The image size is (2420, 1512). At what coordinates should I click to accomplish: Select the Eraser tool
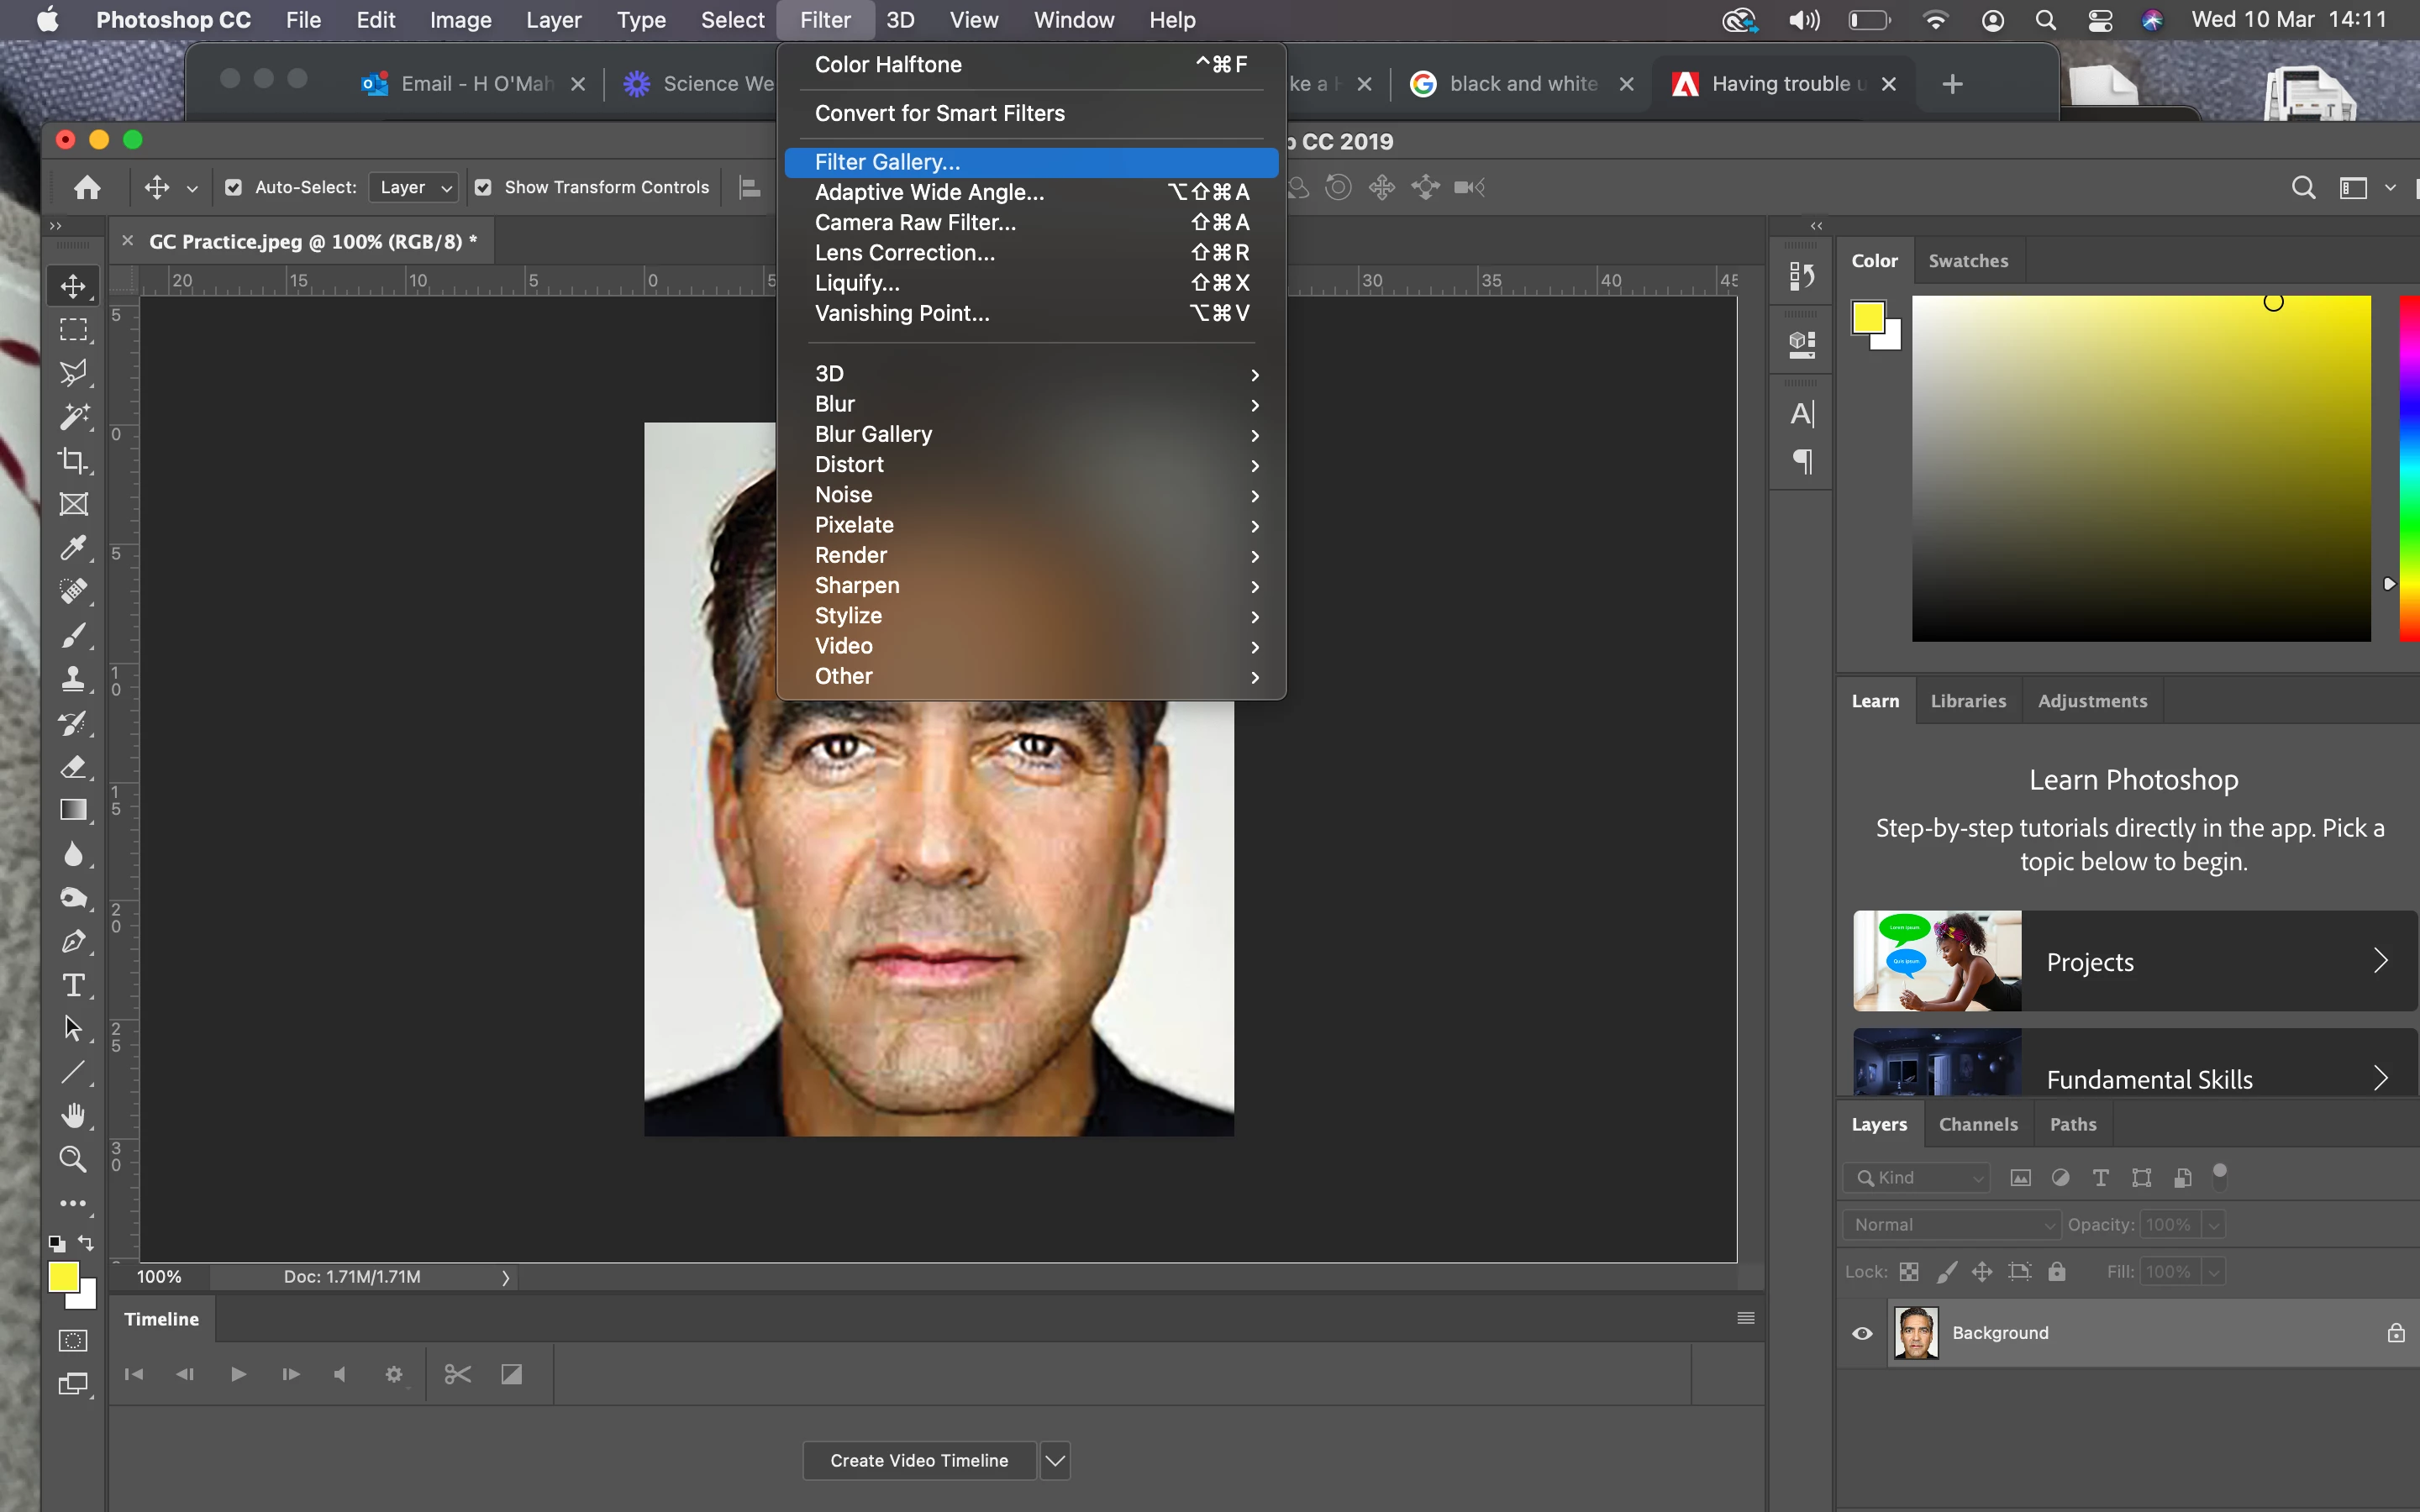pos(73,767)
